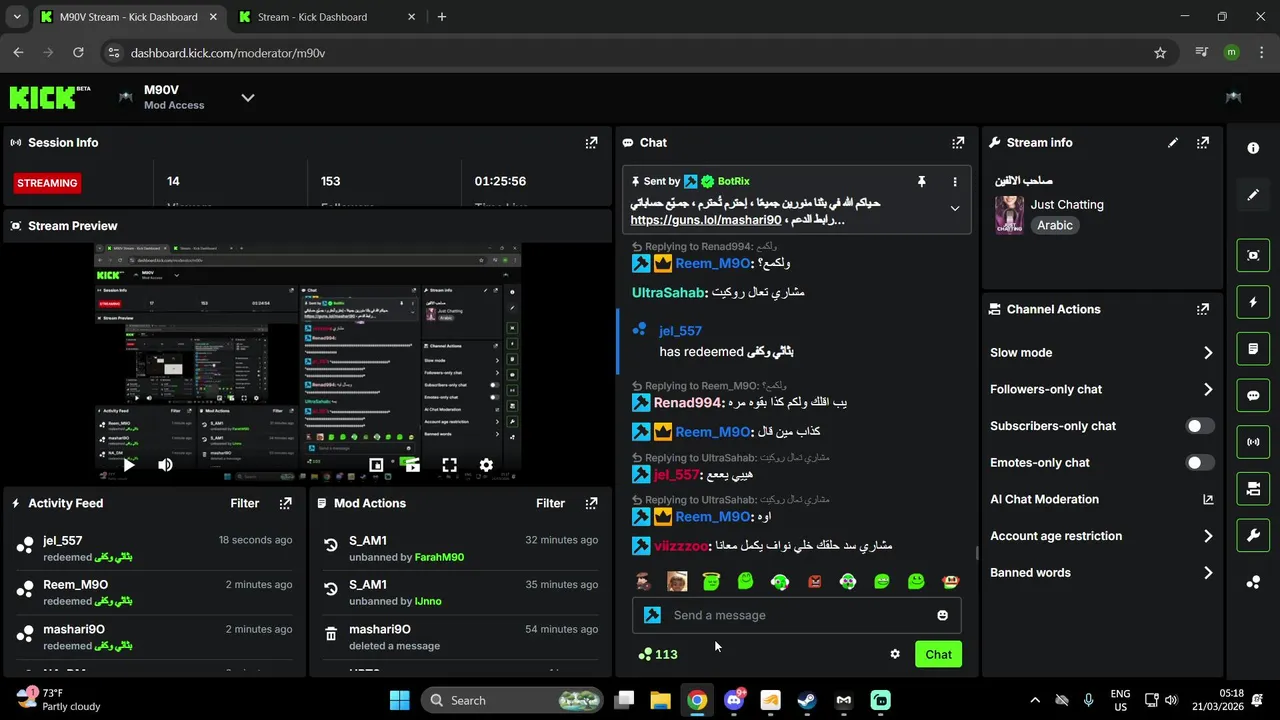The width and height of the screenshot is (1280, 720).
Task: Open chat settings gear icon
Action: pos(895,654)
